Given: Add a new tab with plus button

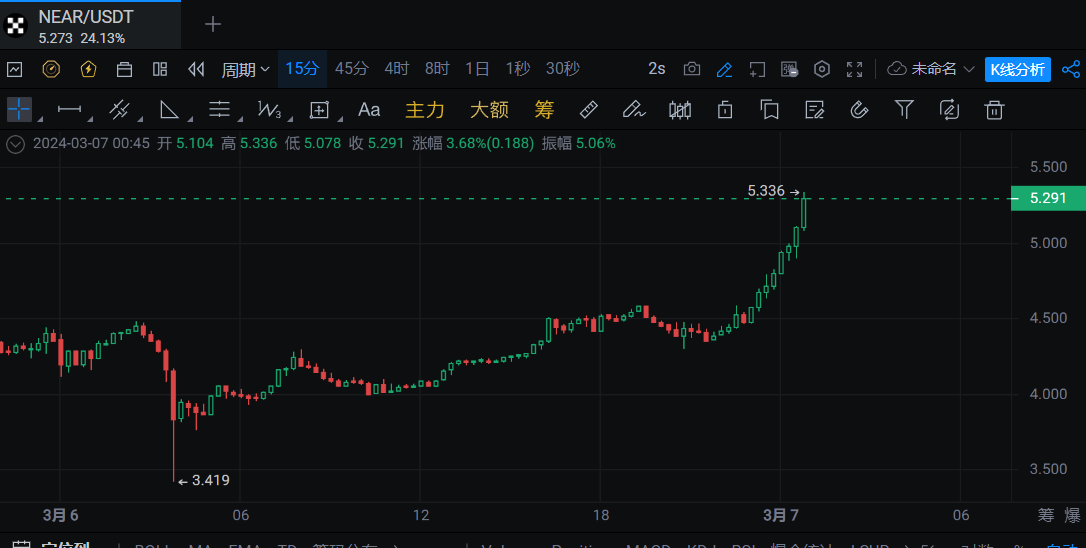Looking at the screenshot, I should click(x=213, y=24).
